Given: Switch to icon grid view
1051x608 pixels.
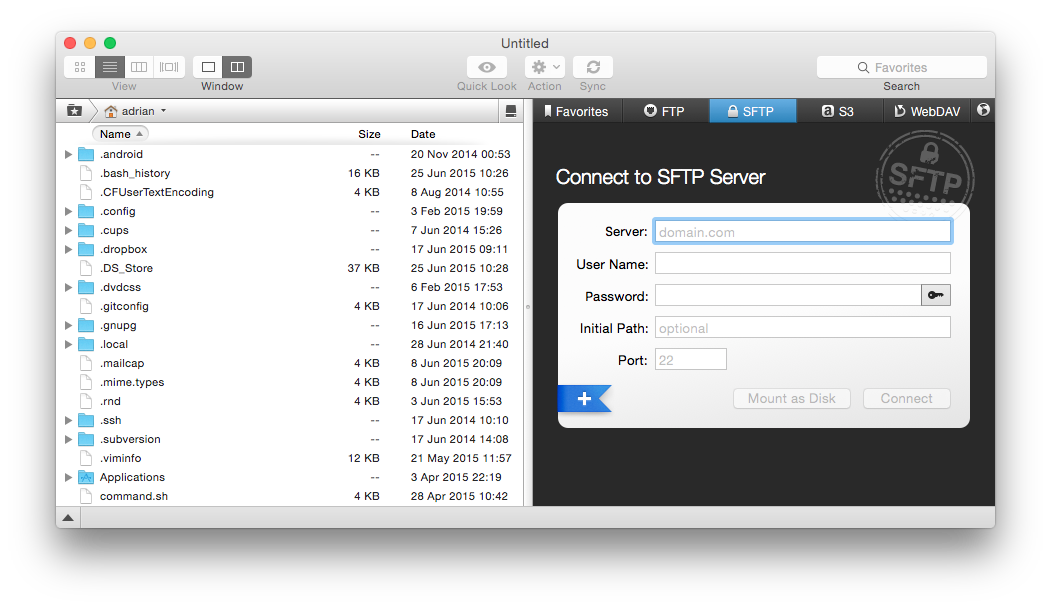Looking at the screenshot, I should [x=80, y=67].
